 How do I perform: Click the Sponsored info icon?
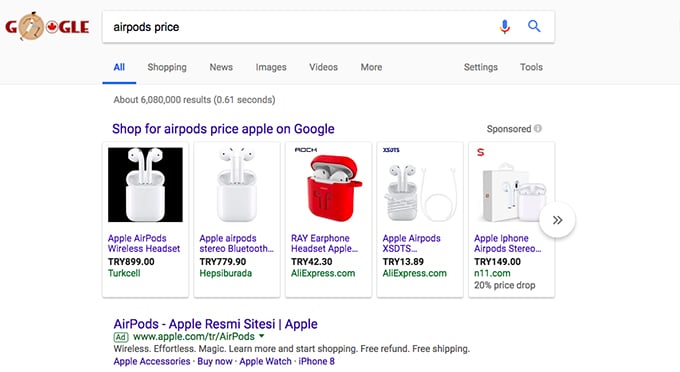538,128
